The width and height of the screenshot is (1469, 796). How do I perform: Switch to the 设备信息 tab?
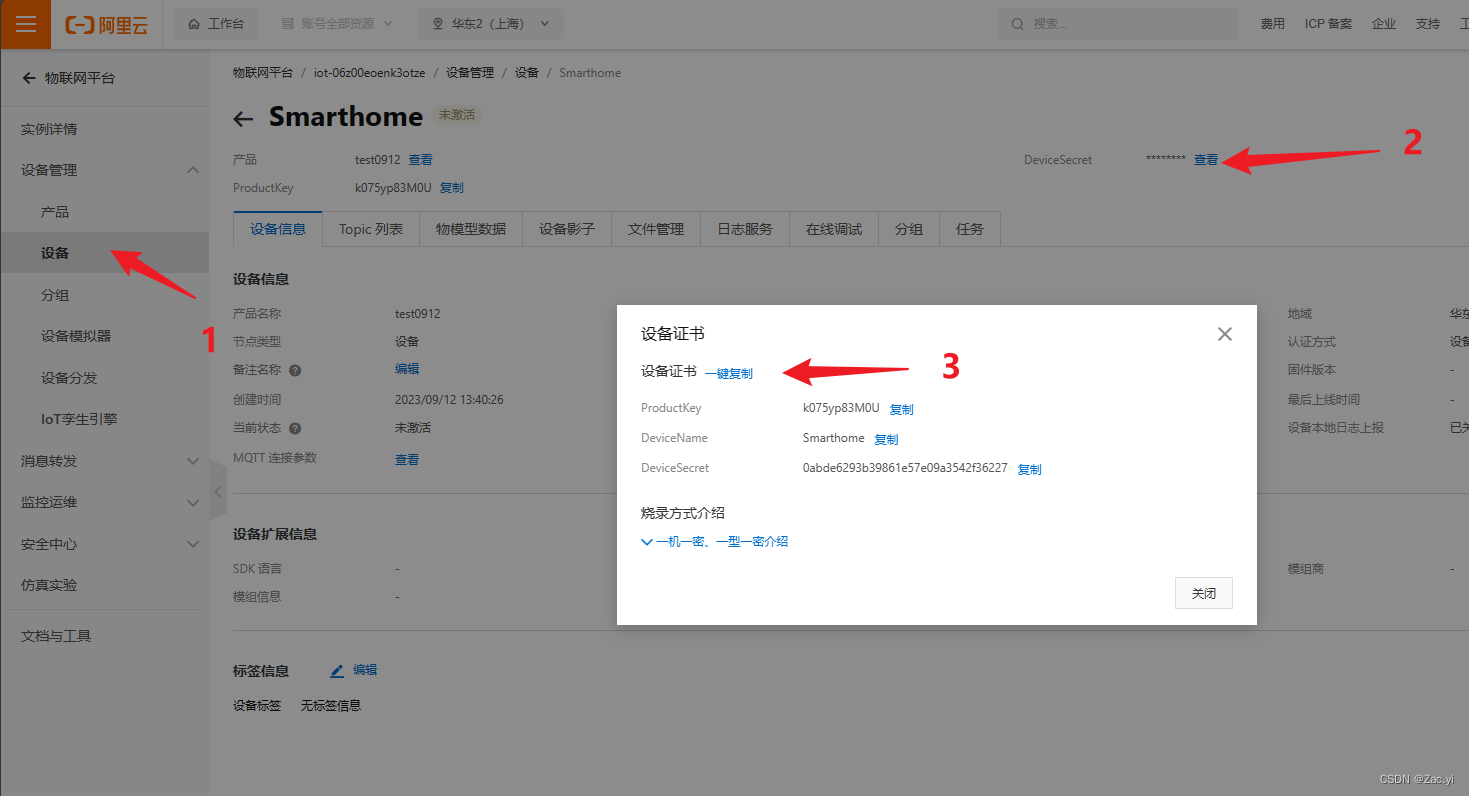coord(278,229)
